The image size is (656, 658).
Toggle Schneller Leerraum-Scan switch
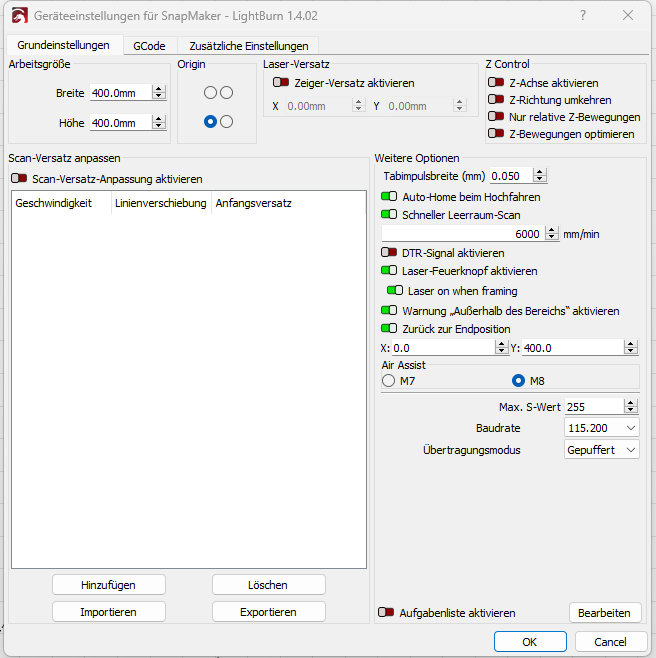(x=389, y=214)
